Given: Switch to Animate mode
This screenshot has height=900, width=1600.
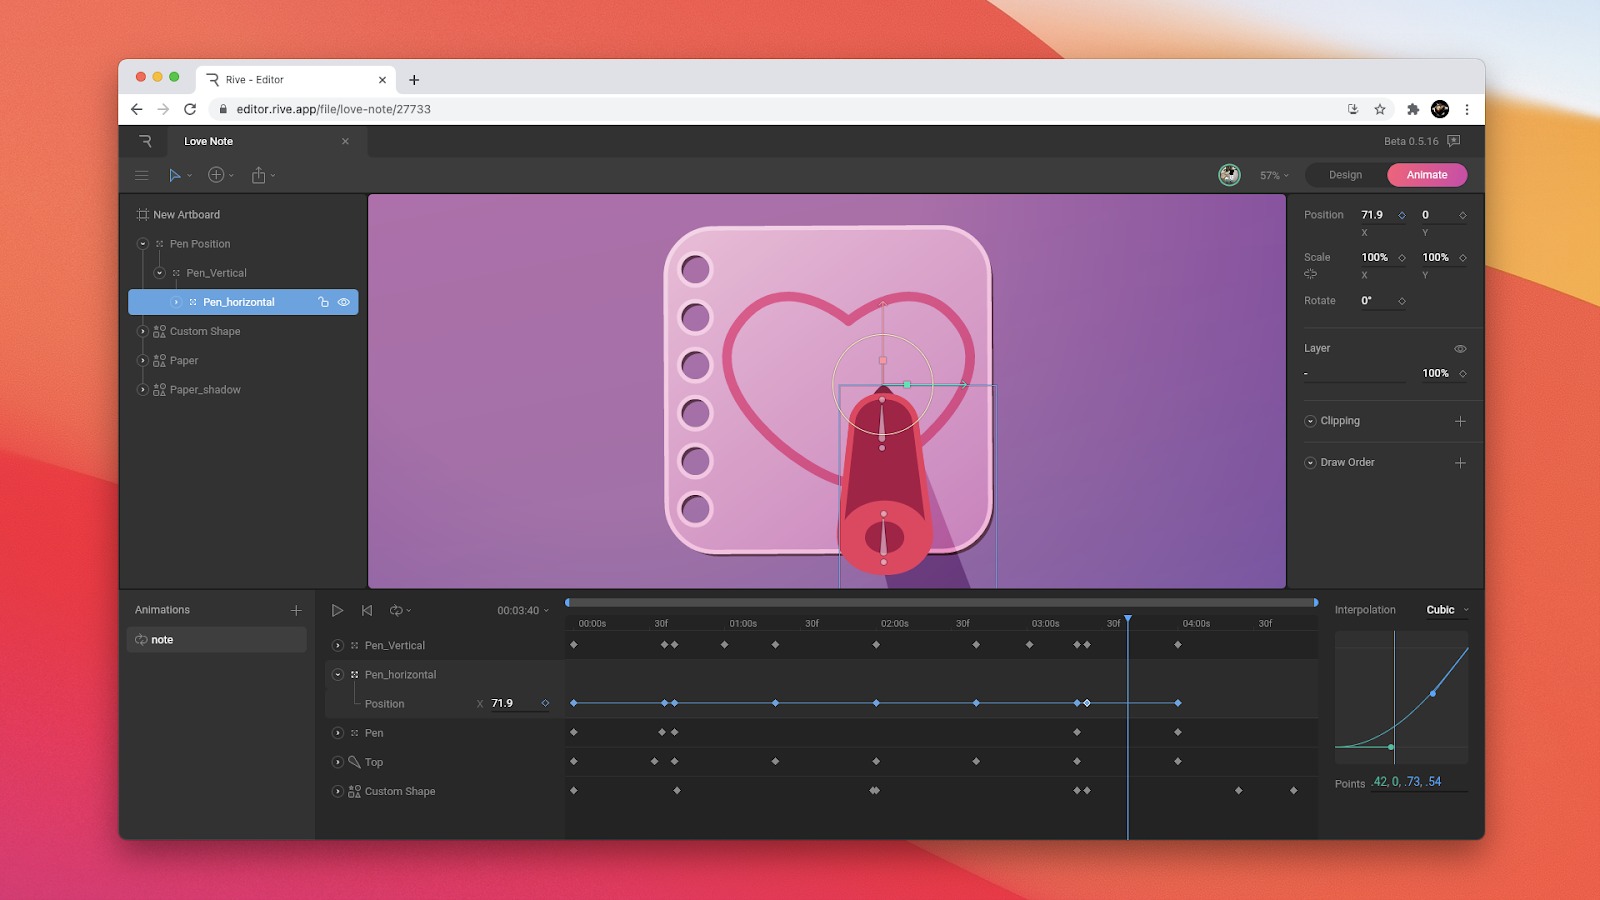Looking at the screenshot, I should pos(1427,175).
